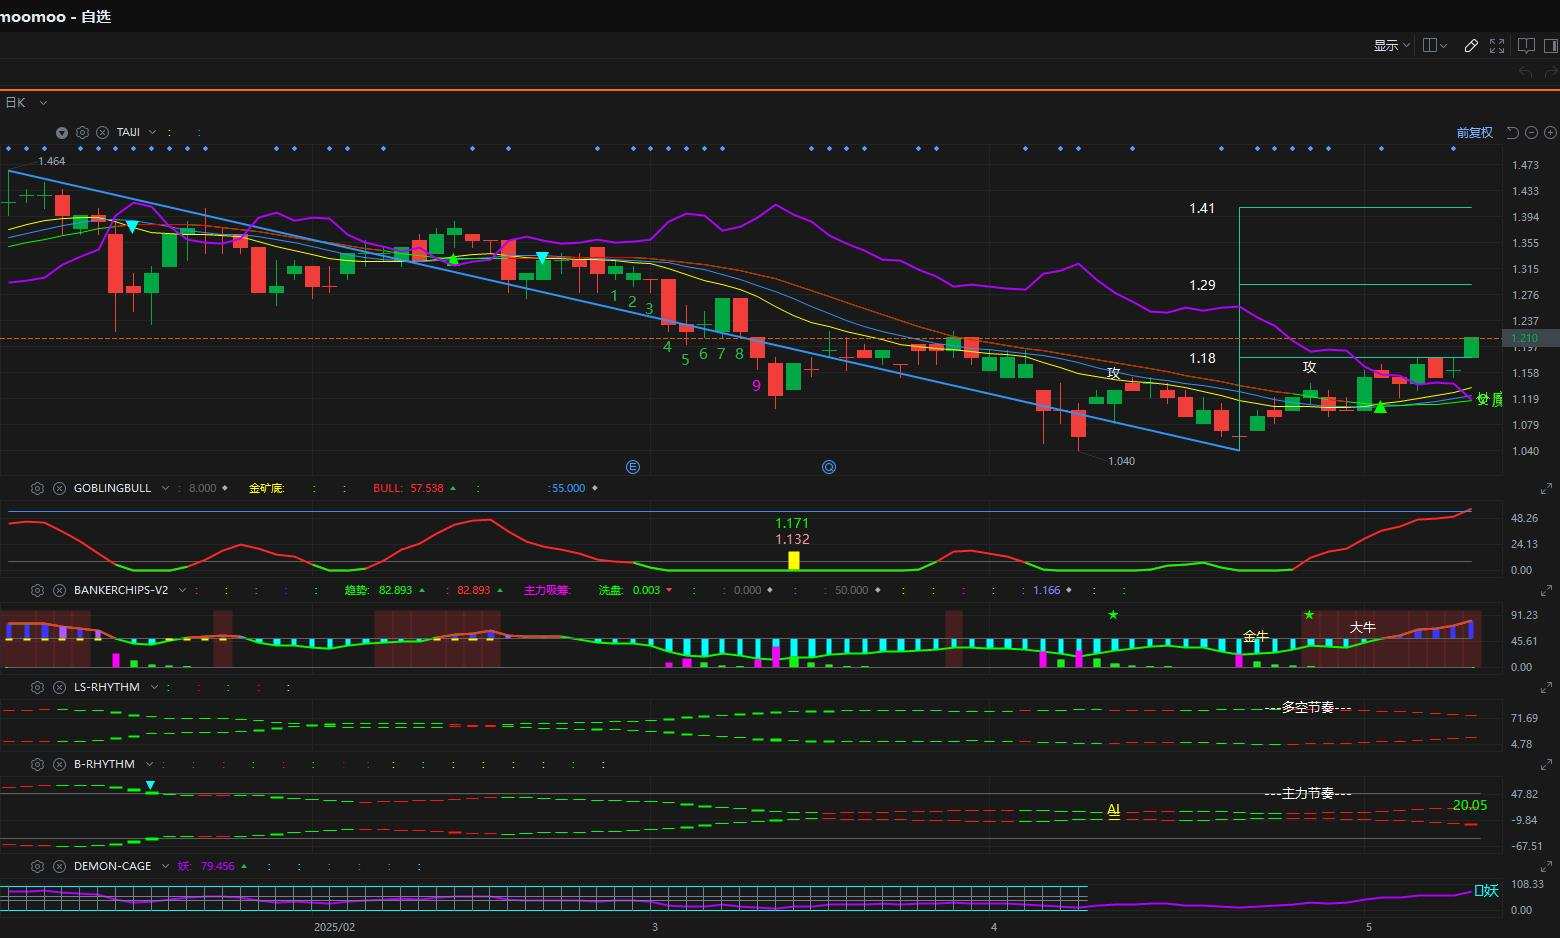Click the yellow AI marker in B-RHYTHM
This screenshot has width=1560, height=938.
1113,810
